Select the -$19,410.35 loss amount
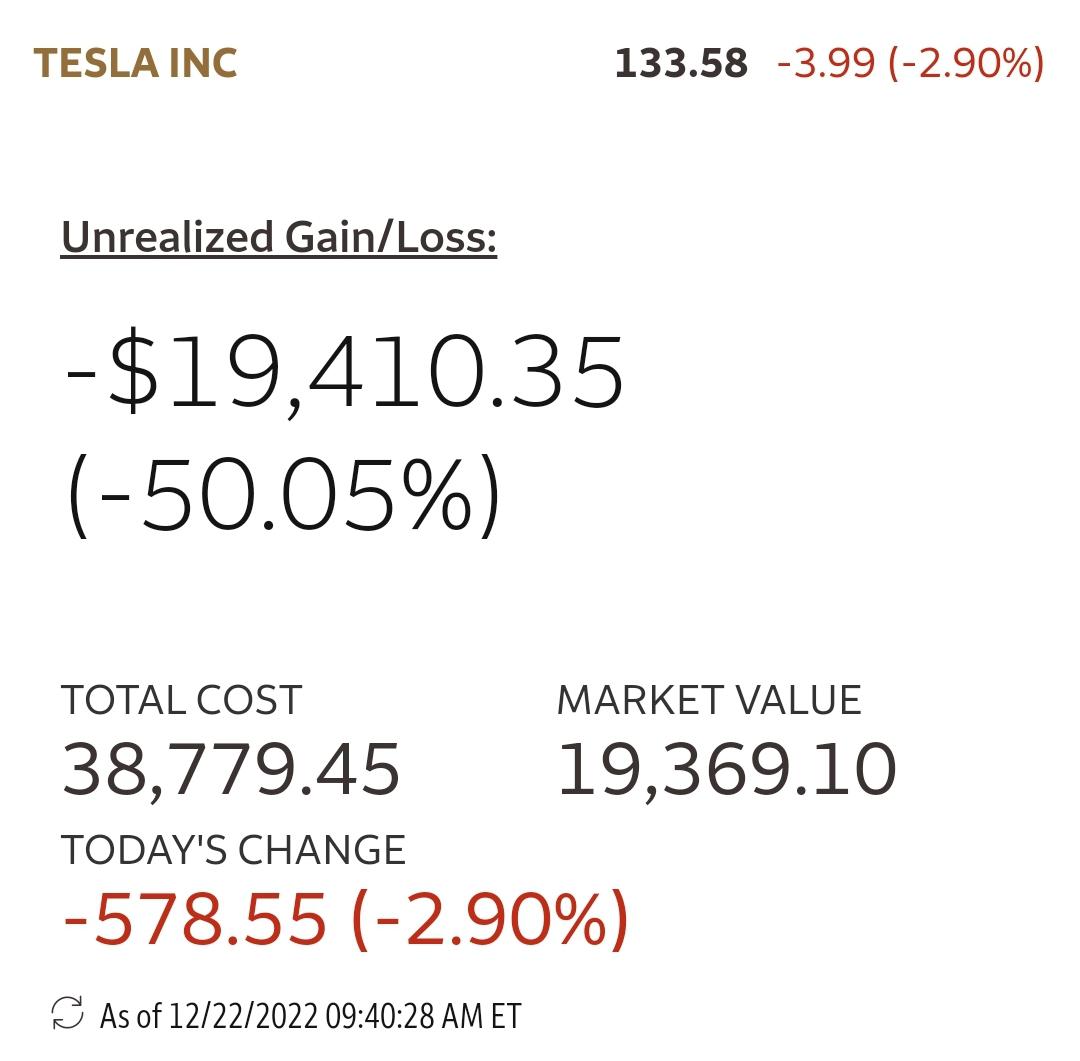 coord(345,375)
